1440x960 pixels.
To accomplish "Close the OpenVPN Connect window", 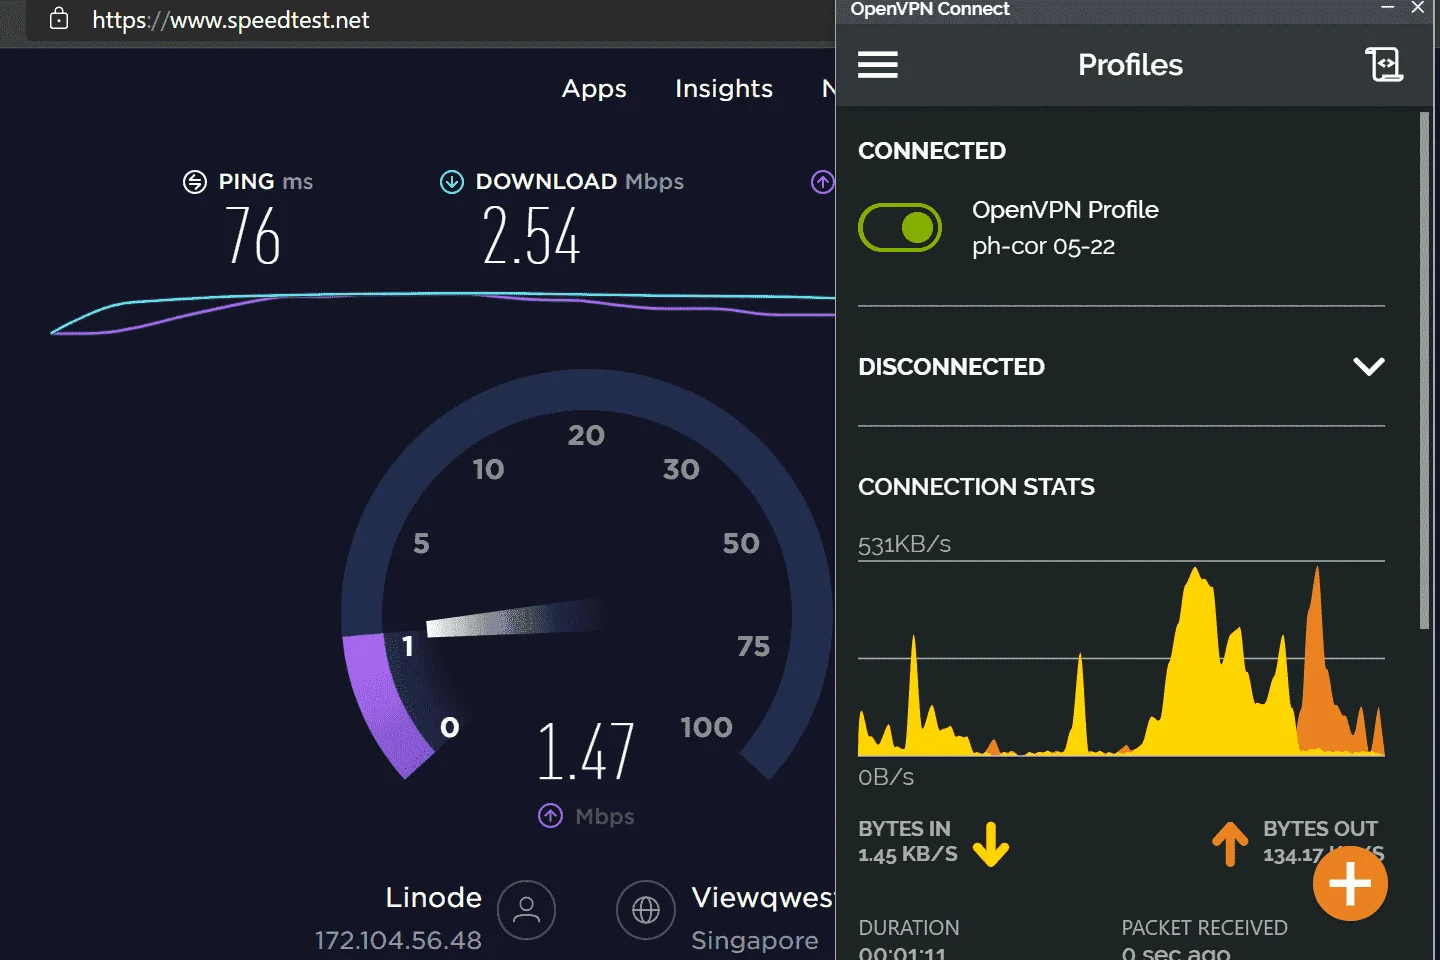I will click(1418, 7).
